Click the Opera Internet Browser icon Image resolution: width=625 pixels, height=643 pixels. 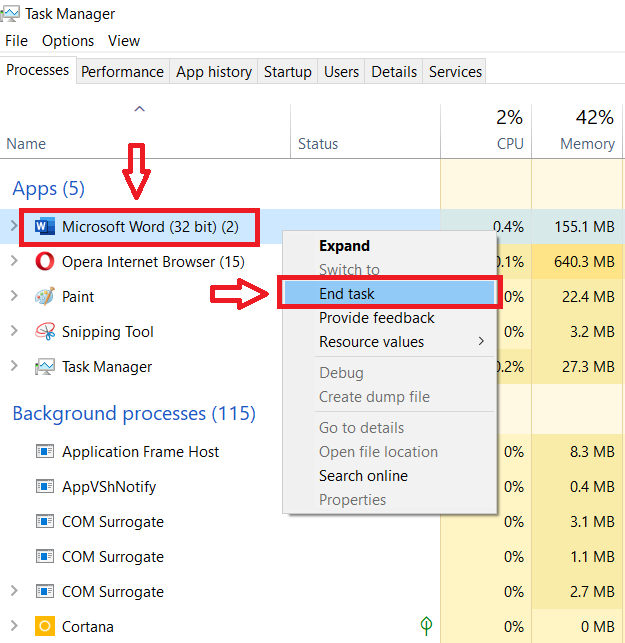tap(45, 262)
